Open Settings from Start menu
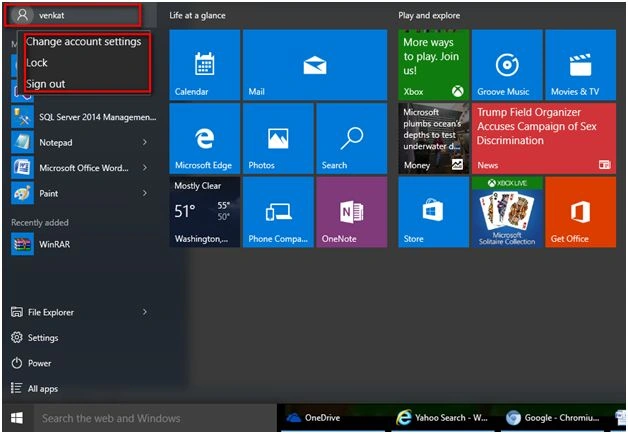Screen dimensions: 628x434 [84, 338]
